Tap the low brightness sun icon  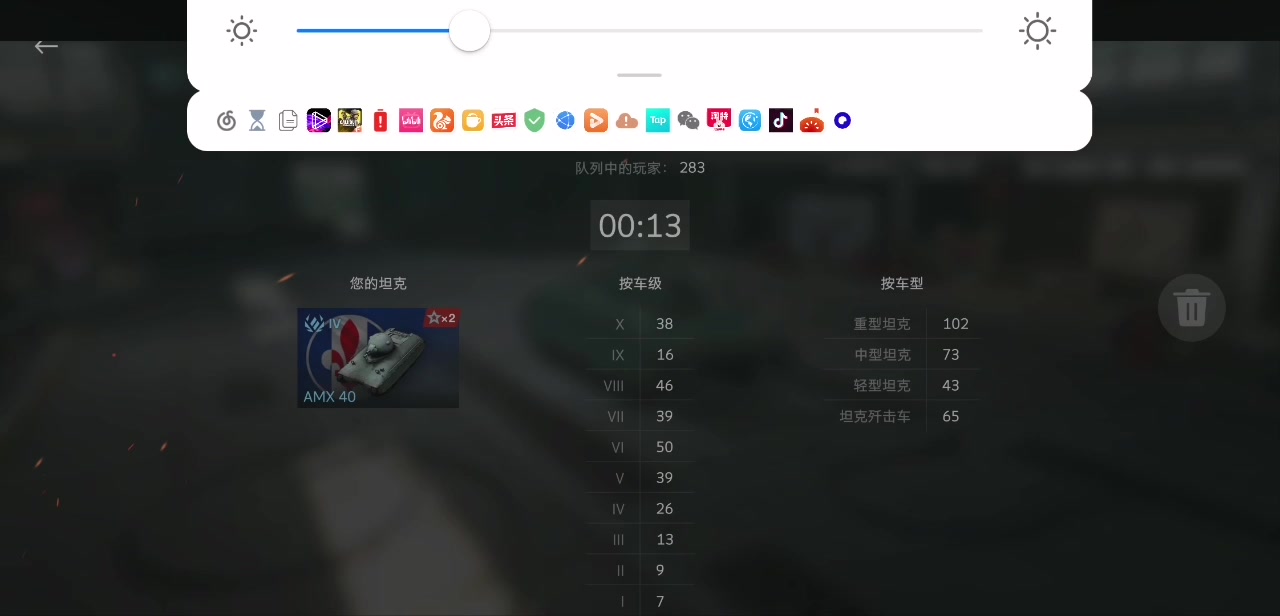click(242, 31)
